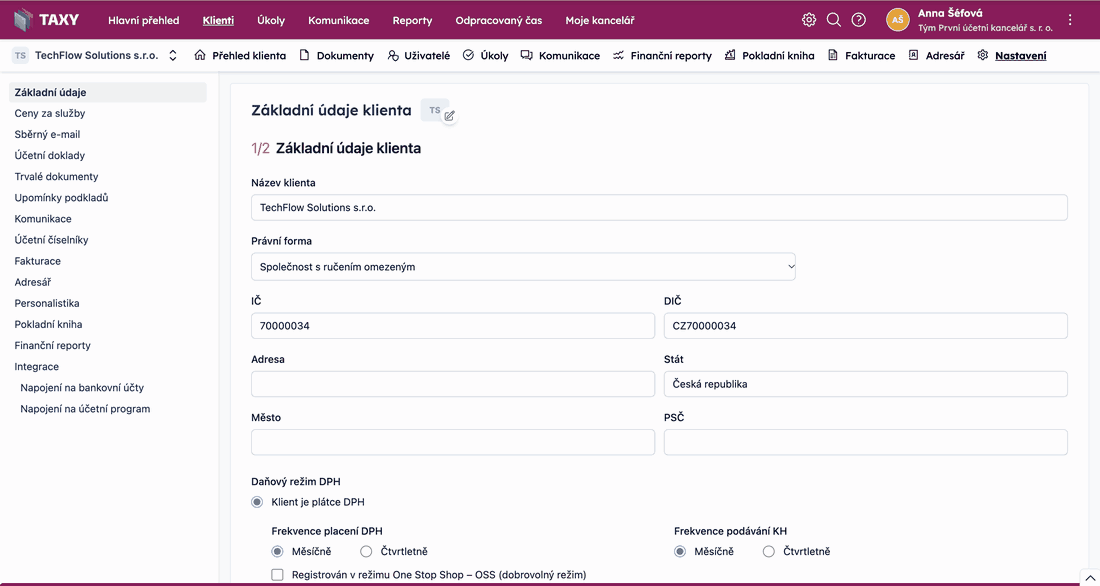Open the Dokumenty client section
Viewport: 1100px width, 586px height.
[x=337, y=55]
